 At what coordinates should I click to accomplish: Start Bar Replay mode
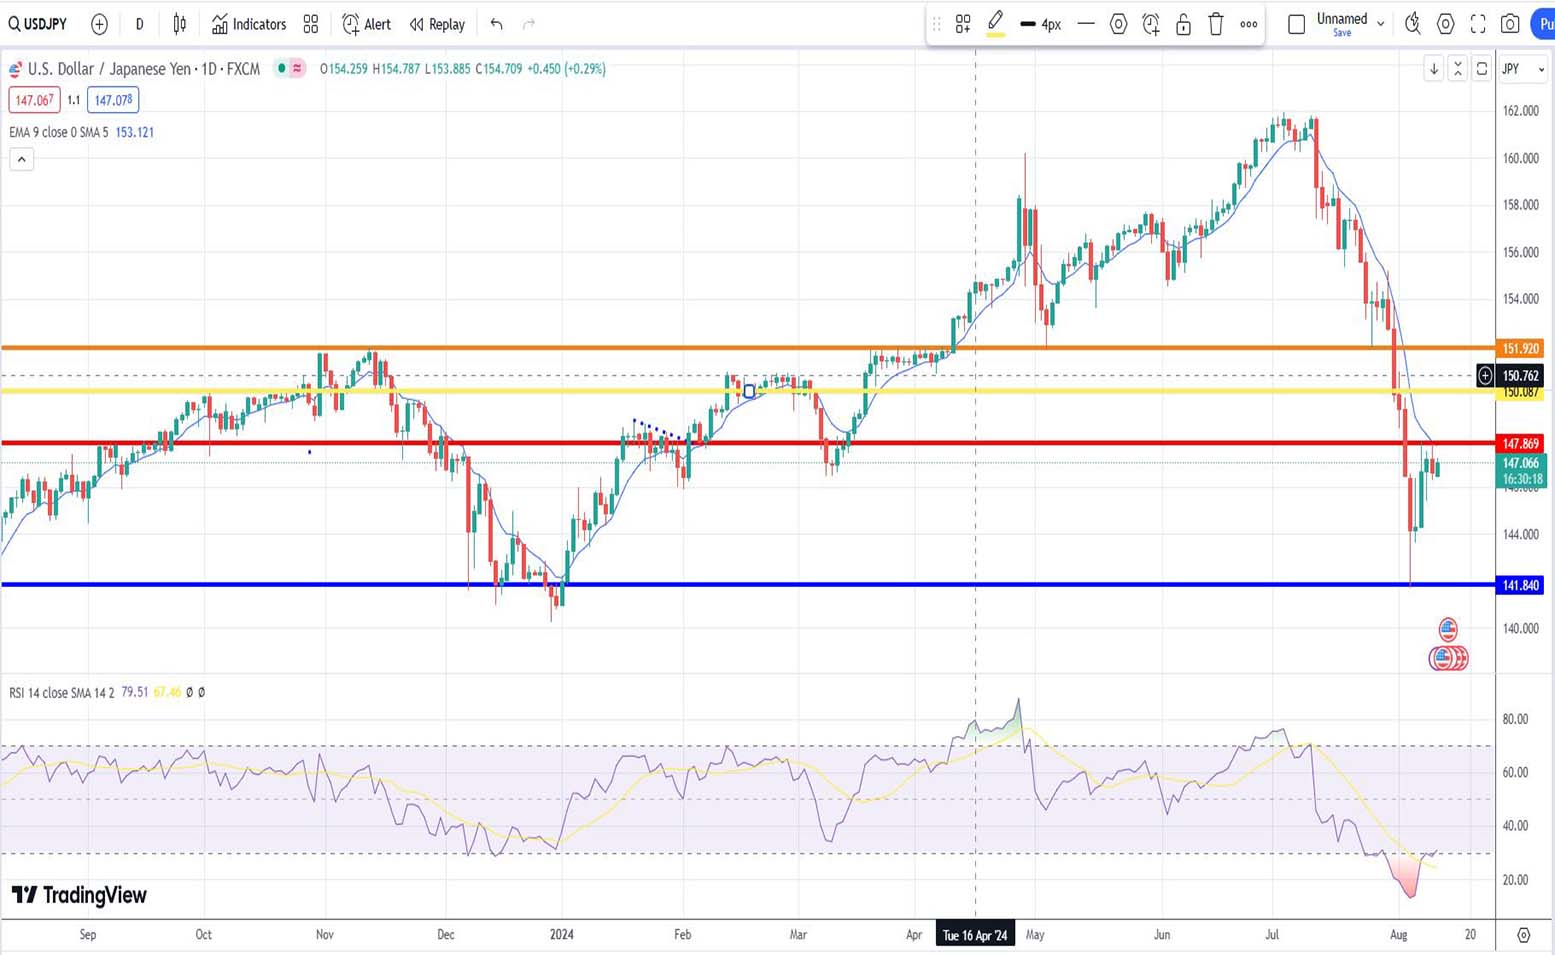tap(437, 24)
